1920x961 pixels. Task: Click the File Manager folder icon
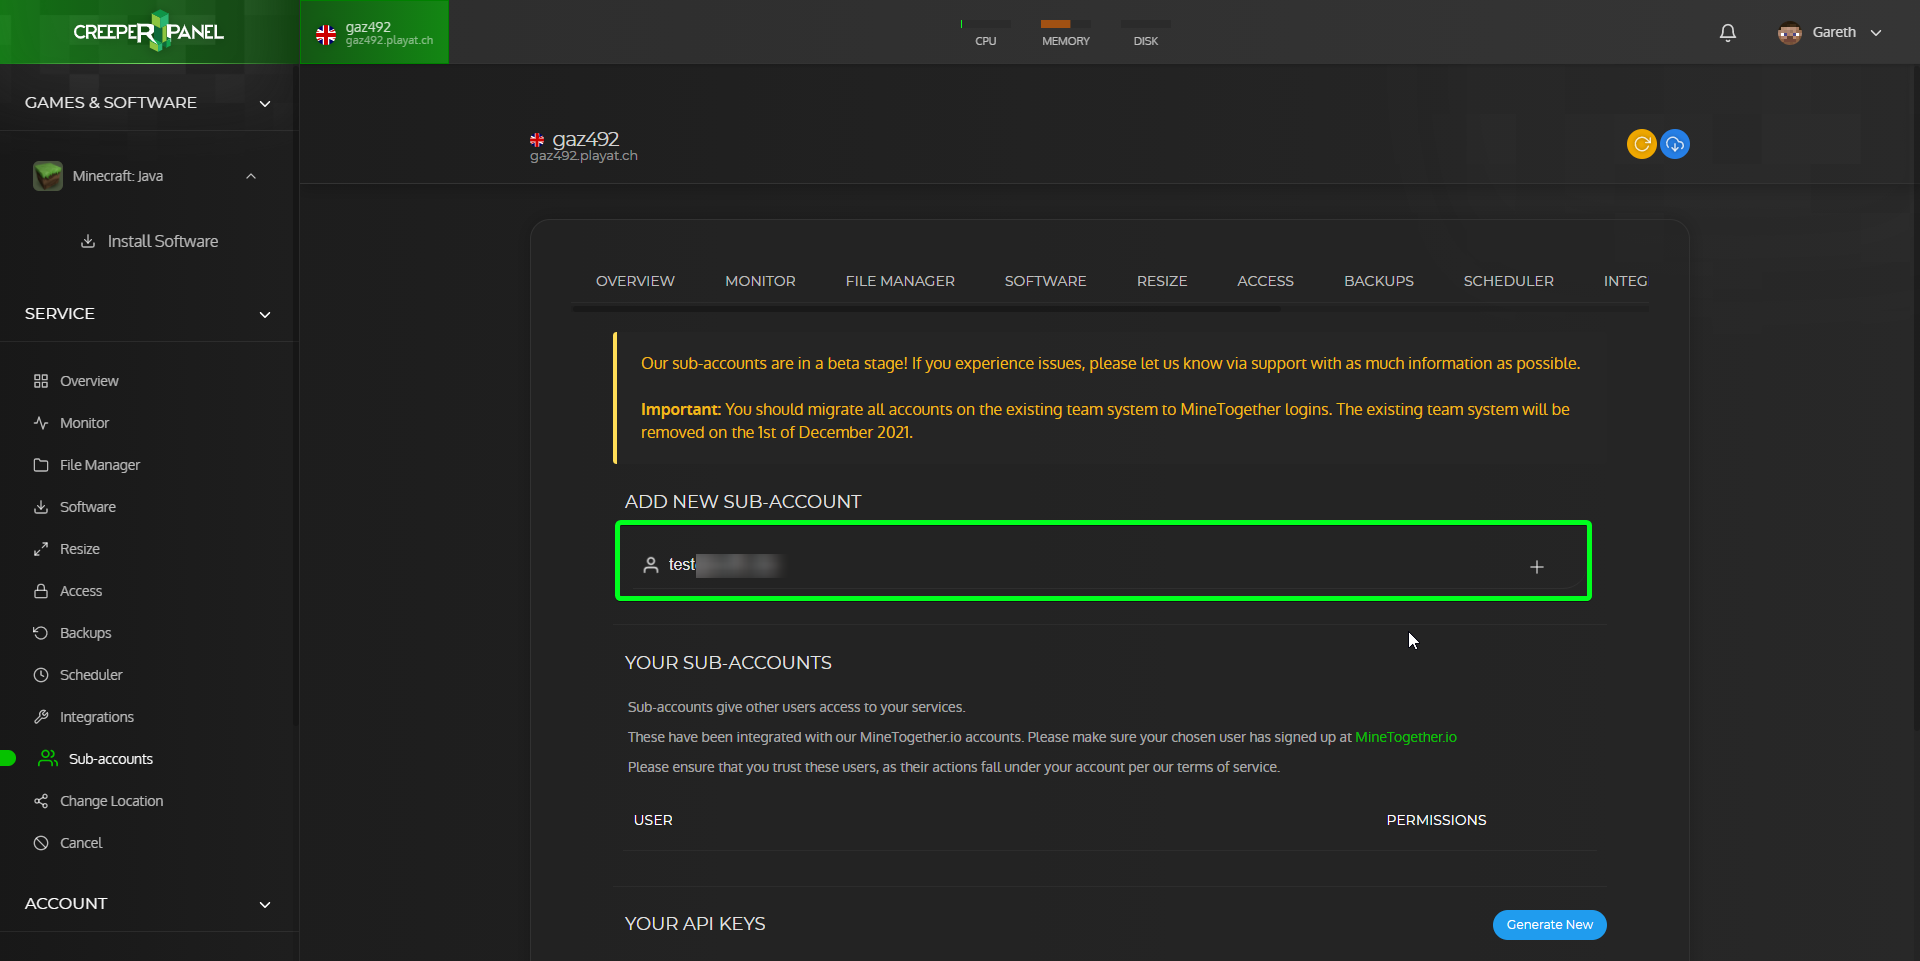(x=41, y=465)
